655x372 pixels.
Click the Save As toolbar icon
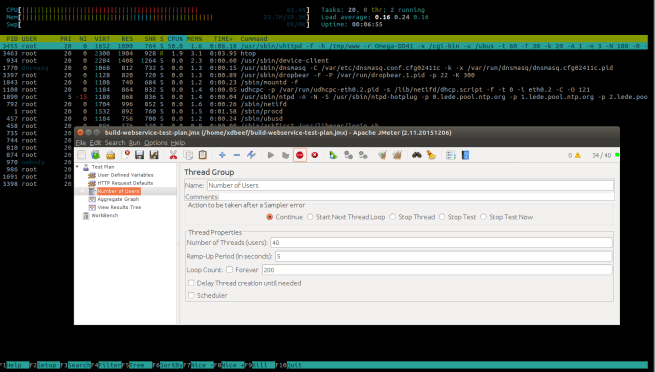coord(154,155)
